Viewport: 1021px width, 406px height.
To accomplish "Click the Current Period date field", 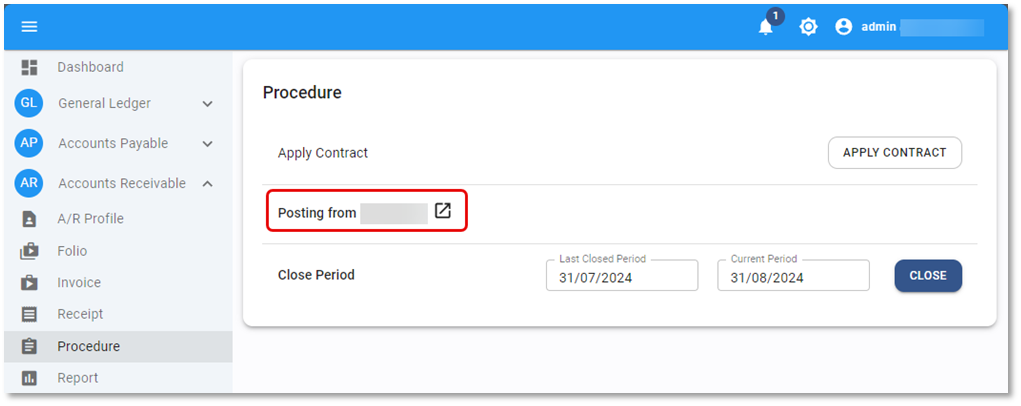I will tap(793, 277).
